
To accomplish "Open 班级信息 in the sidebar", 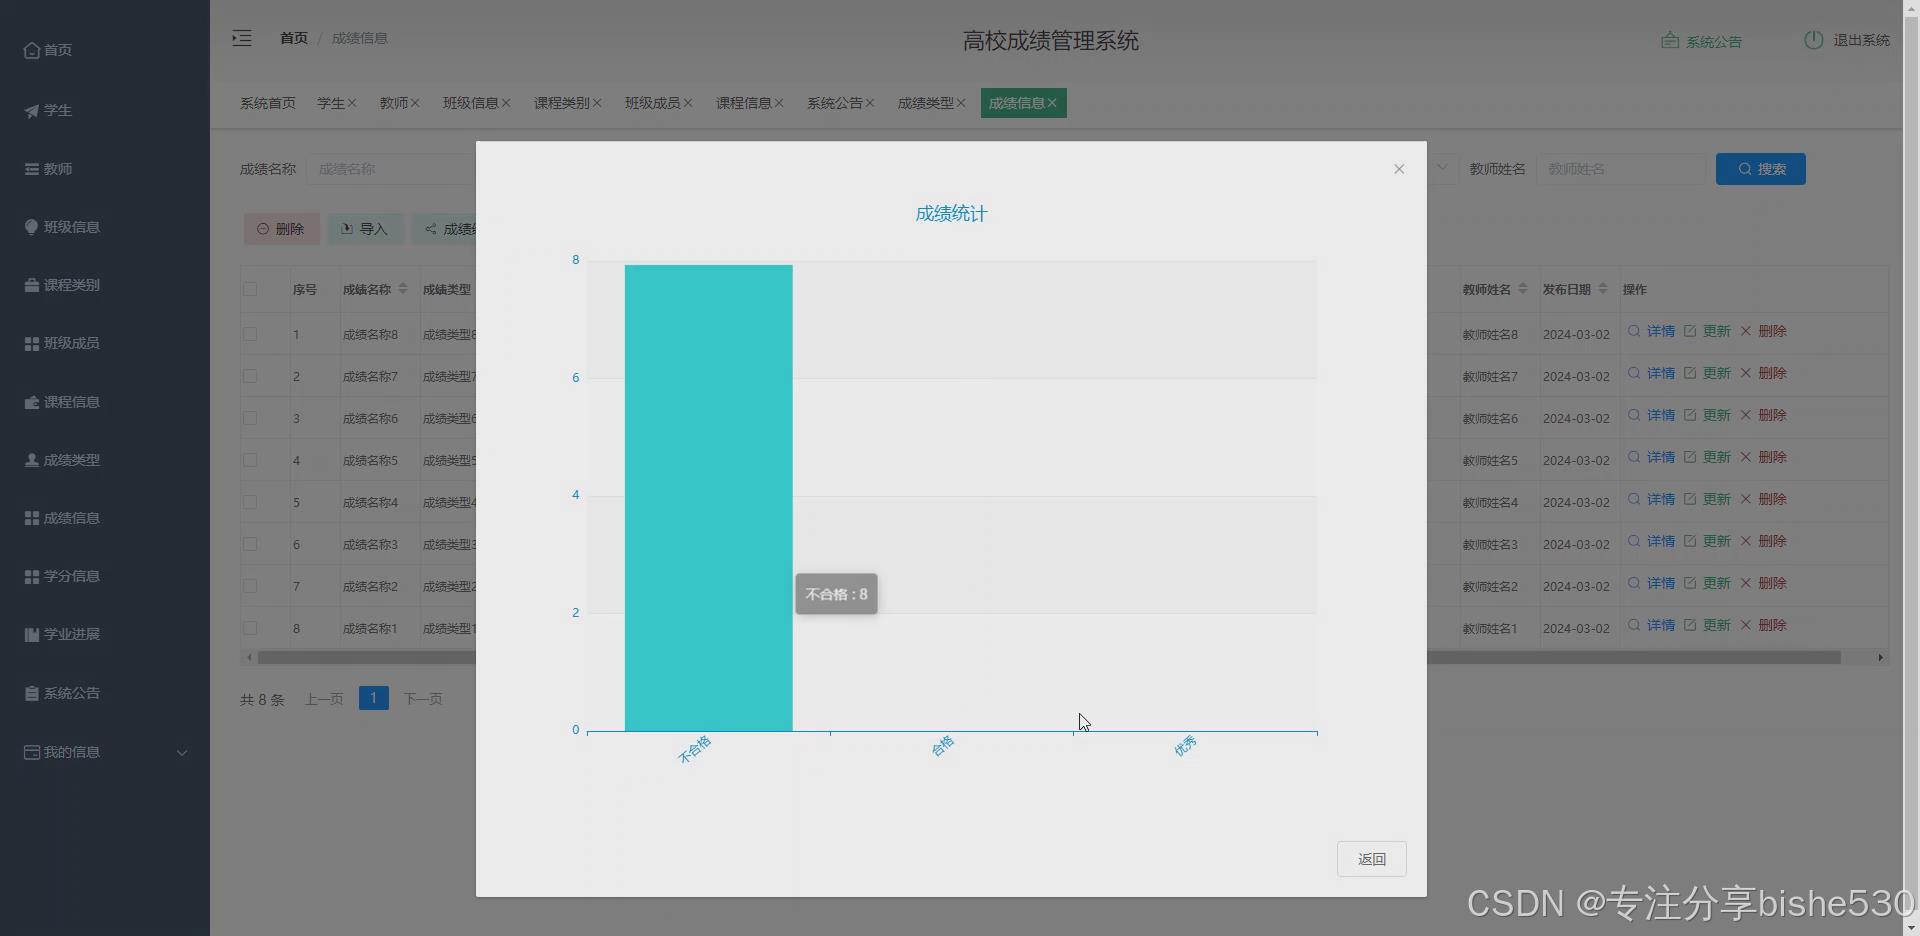I will (x=62, y=227).
